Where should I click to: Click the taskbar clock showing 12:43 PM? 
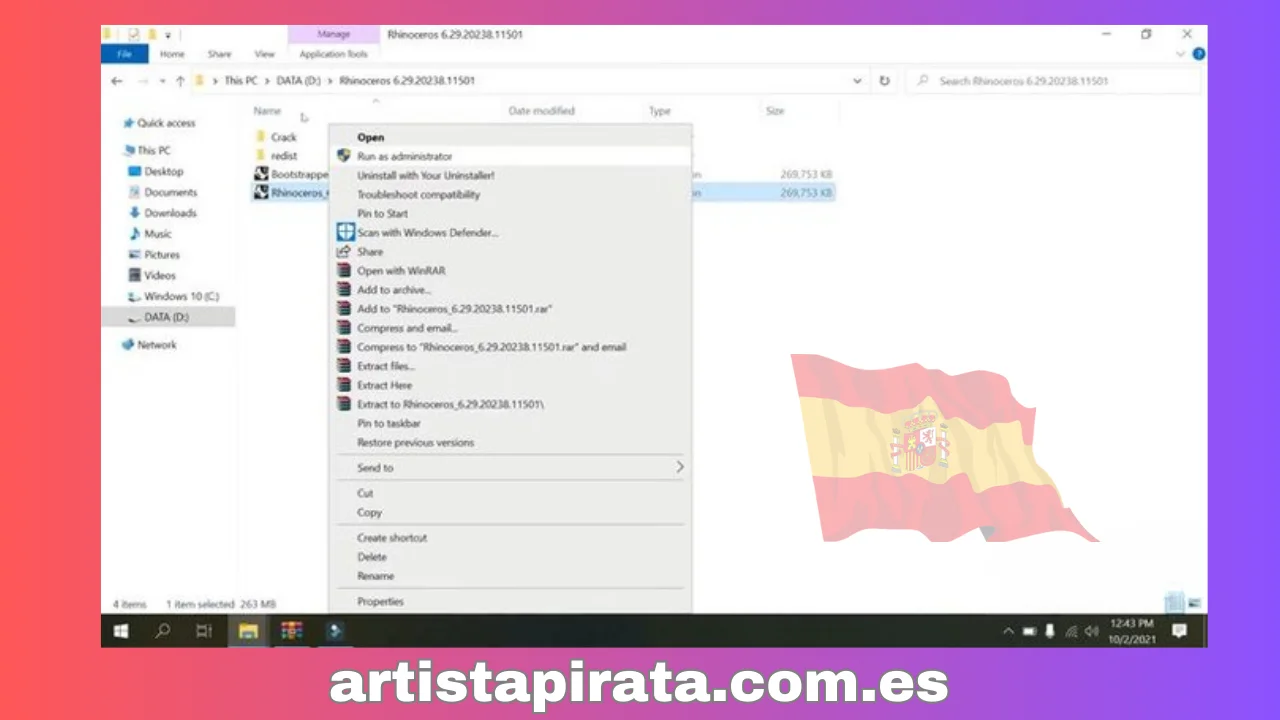1131,631
